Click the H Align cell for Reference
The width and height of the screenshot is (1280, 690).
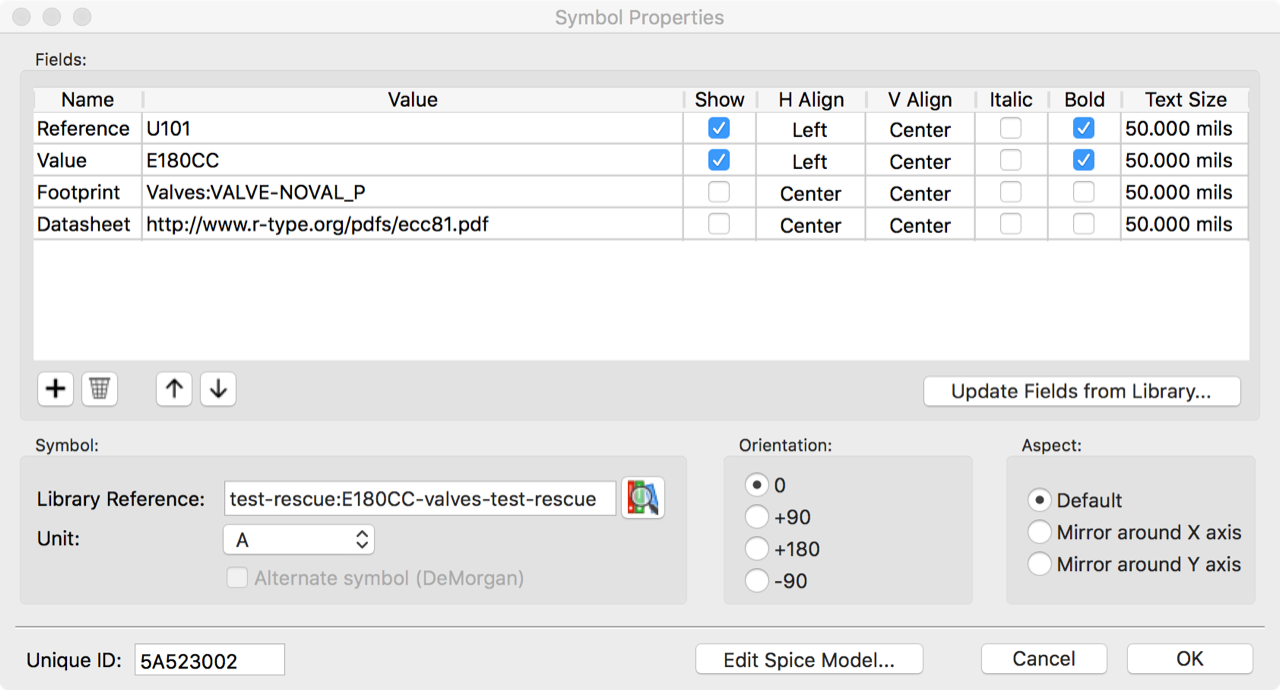pyautogui.click(x=810, y=129)
